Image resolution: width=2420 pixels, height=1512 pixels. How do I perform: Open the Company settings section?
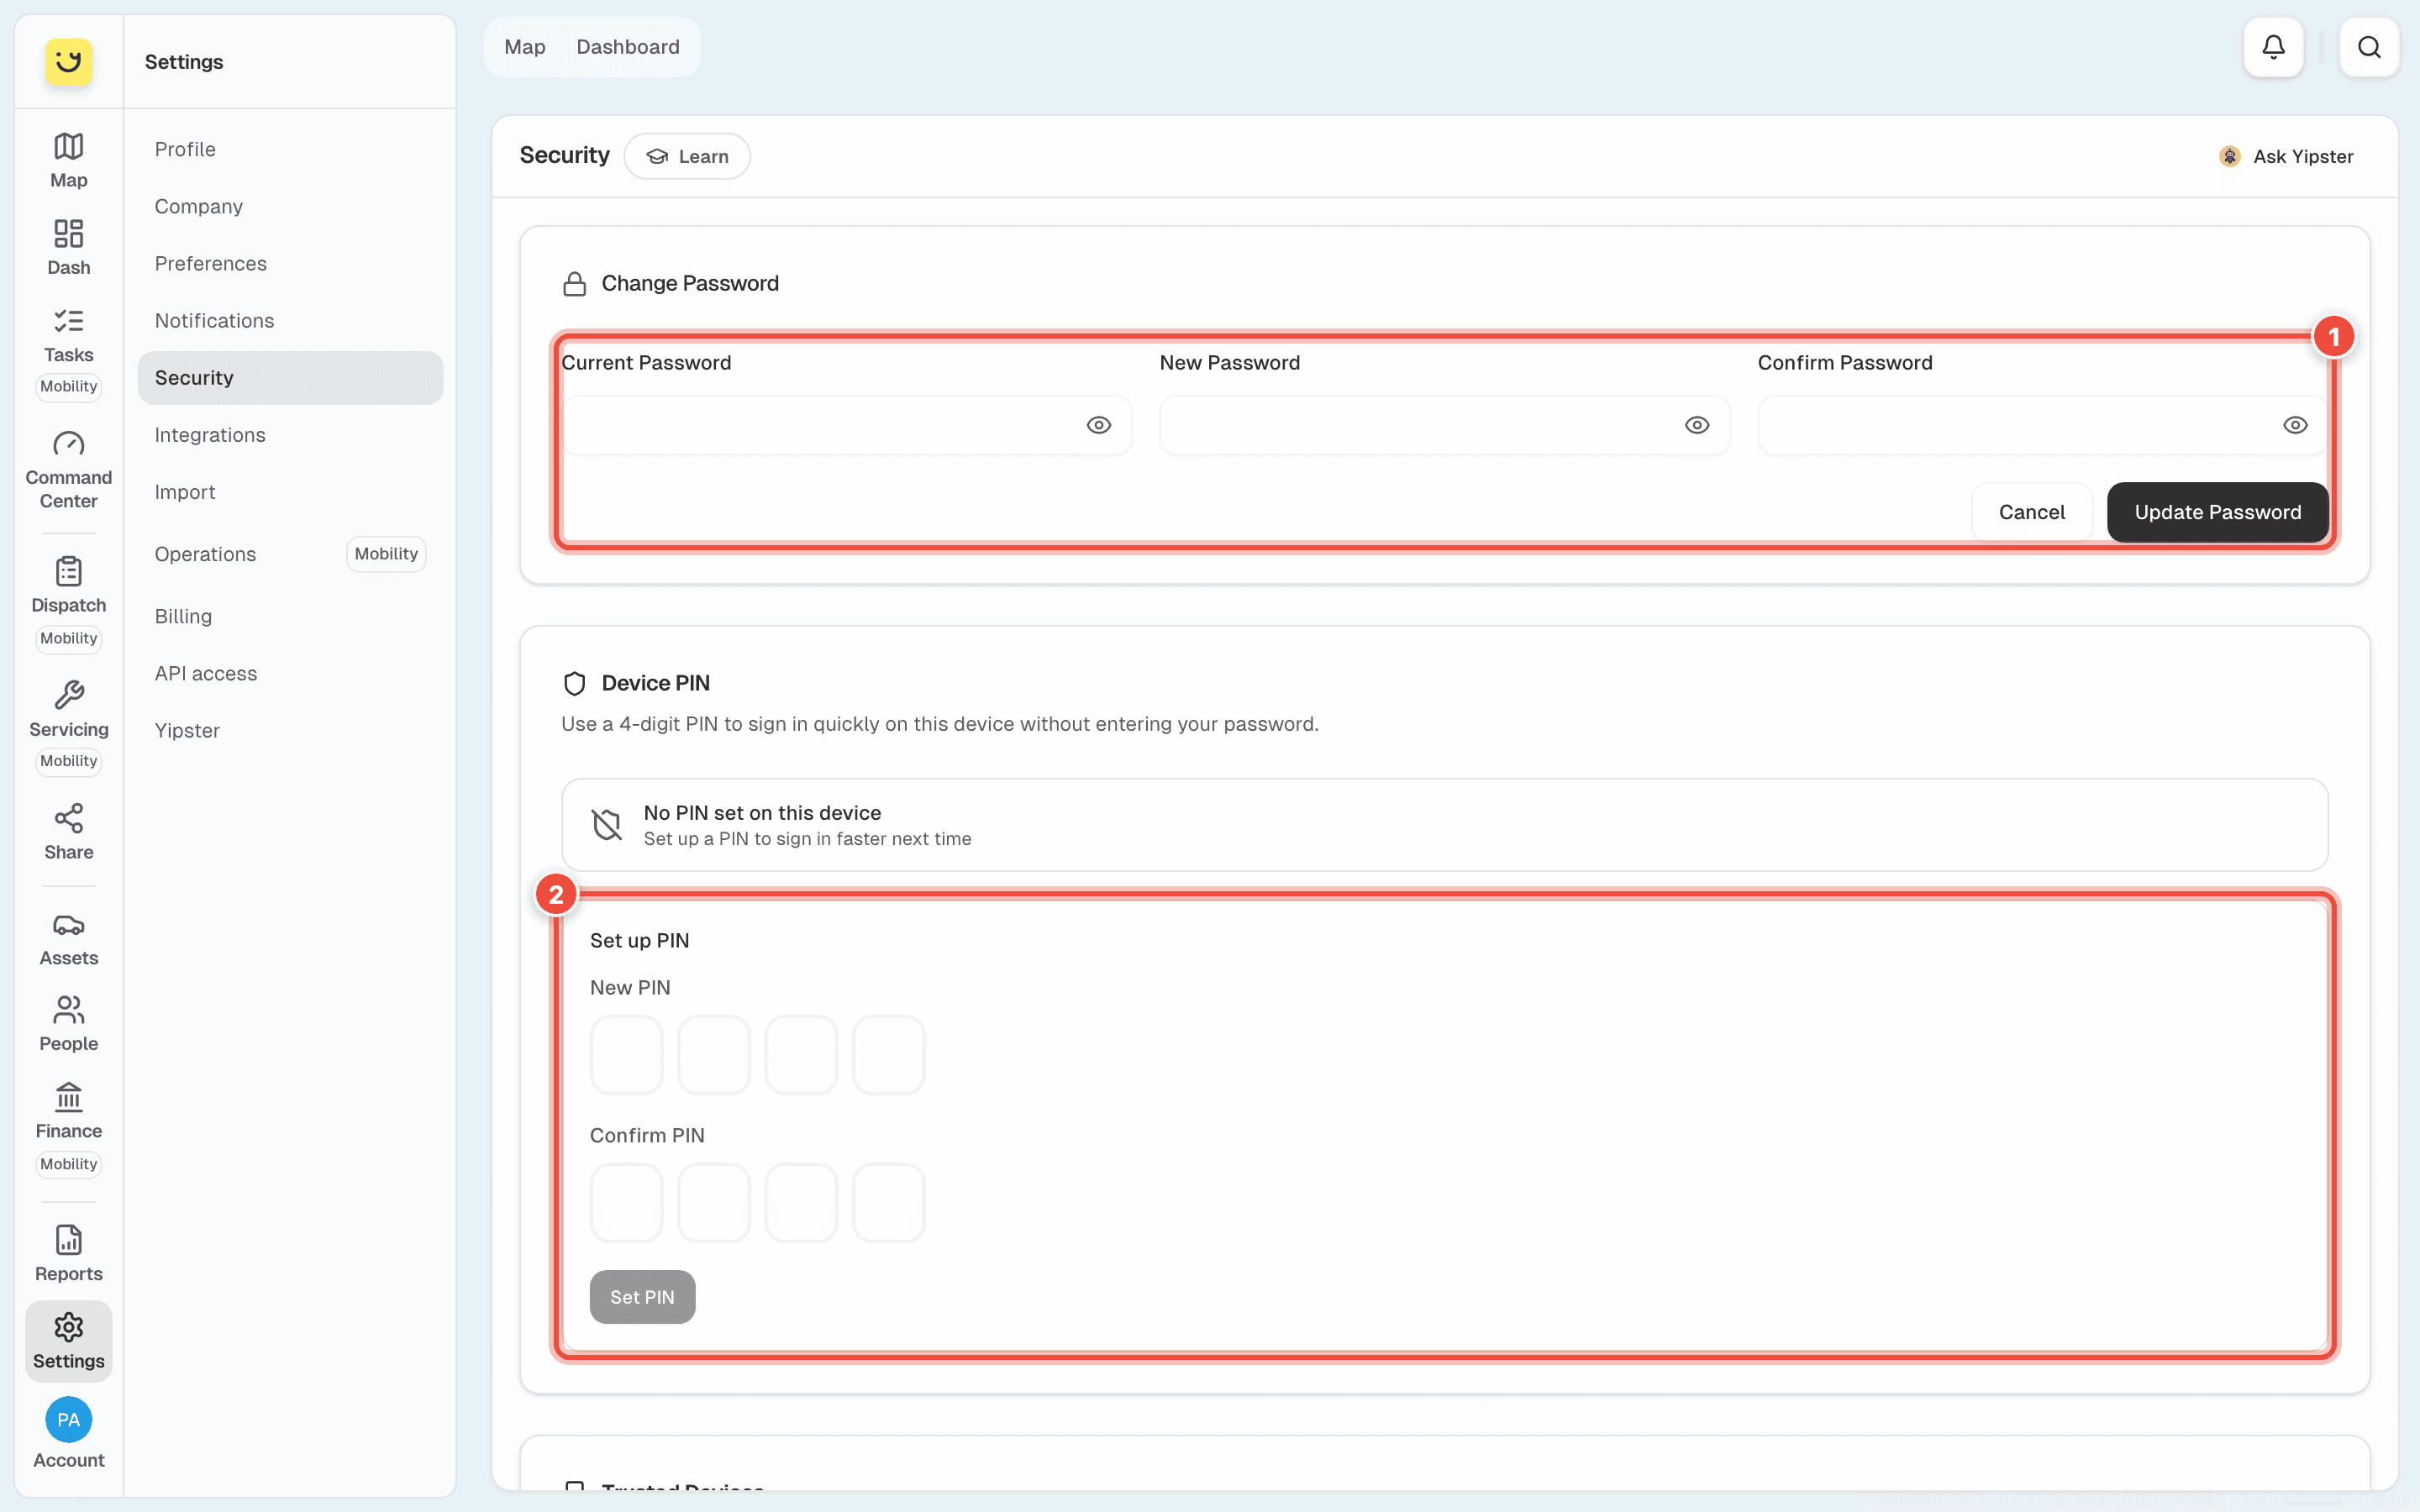pyautogui.click(x=290, y=206)
